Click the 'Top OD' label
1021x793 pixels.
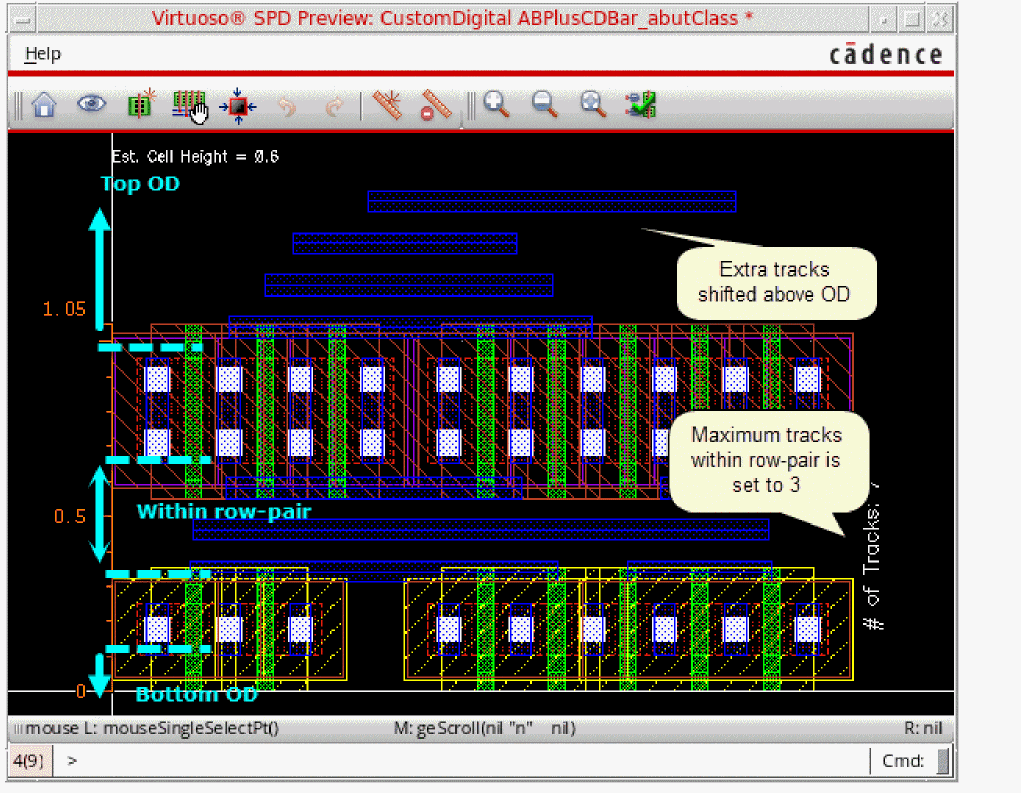(140, 184)
